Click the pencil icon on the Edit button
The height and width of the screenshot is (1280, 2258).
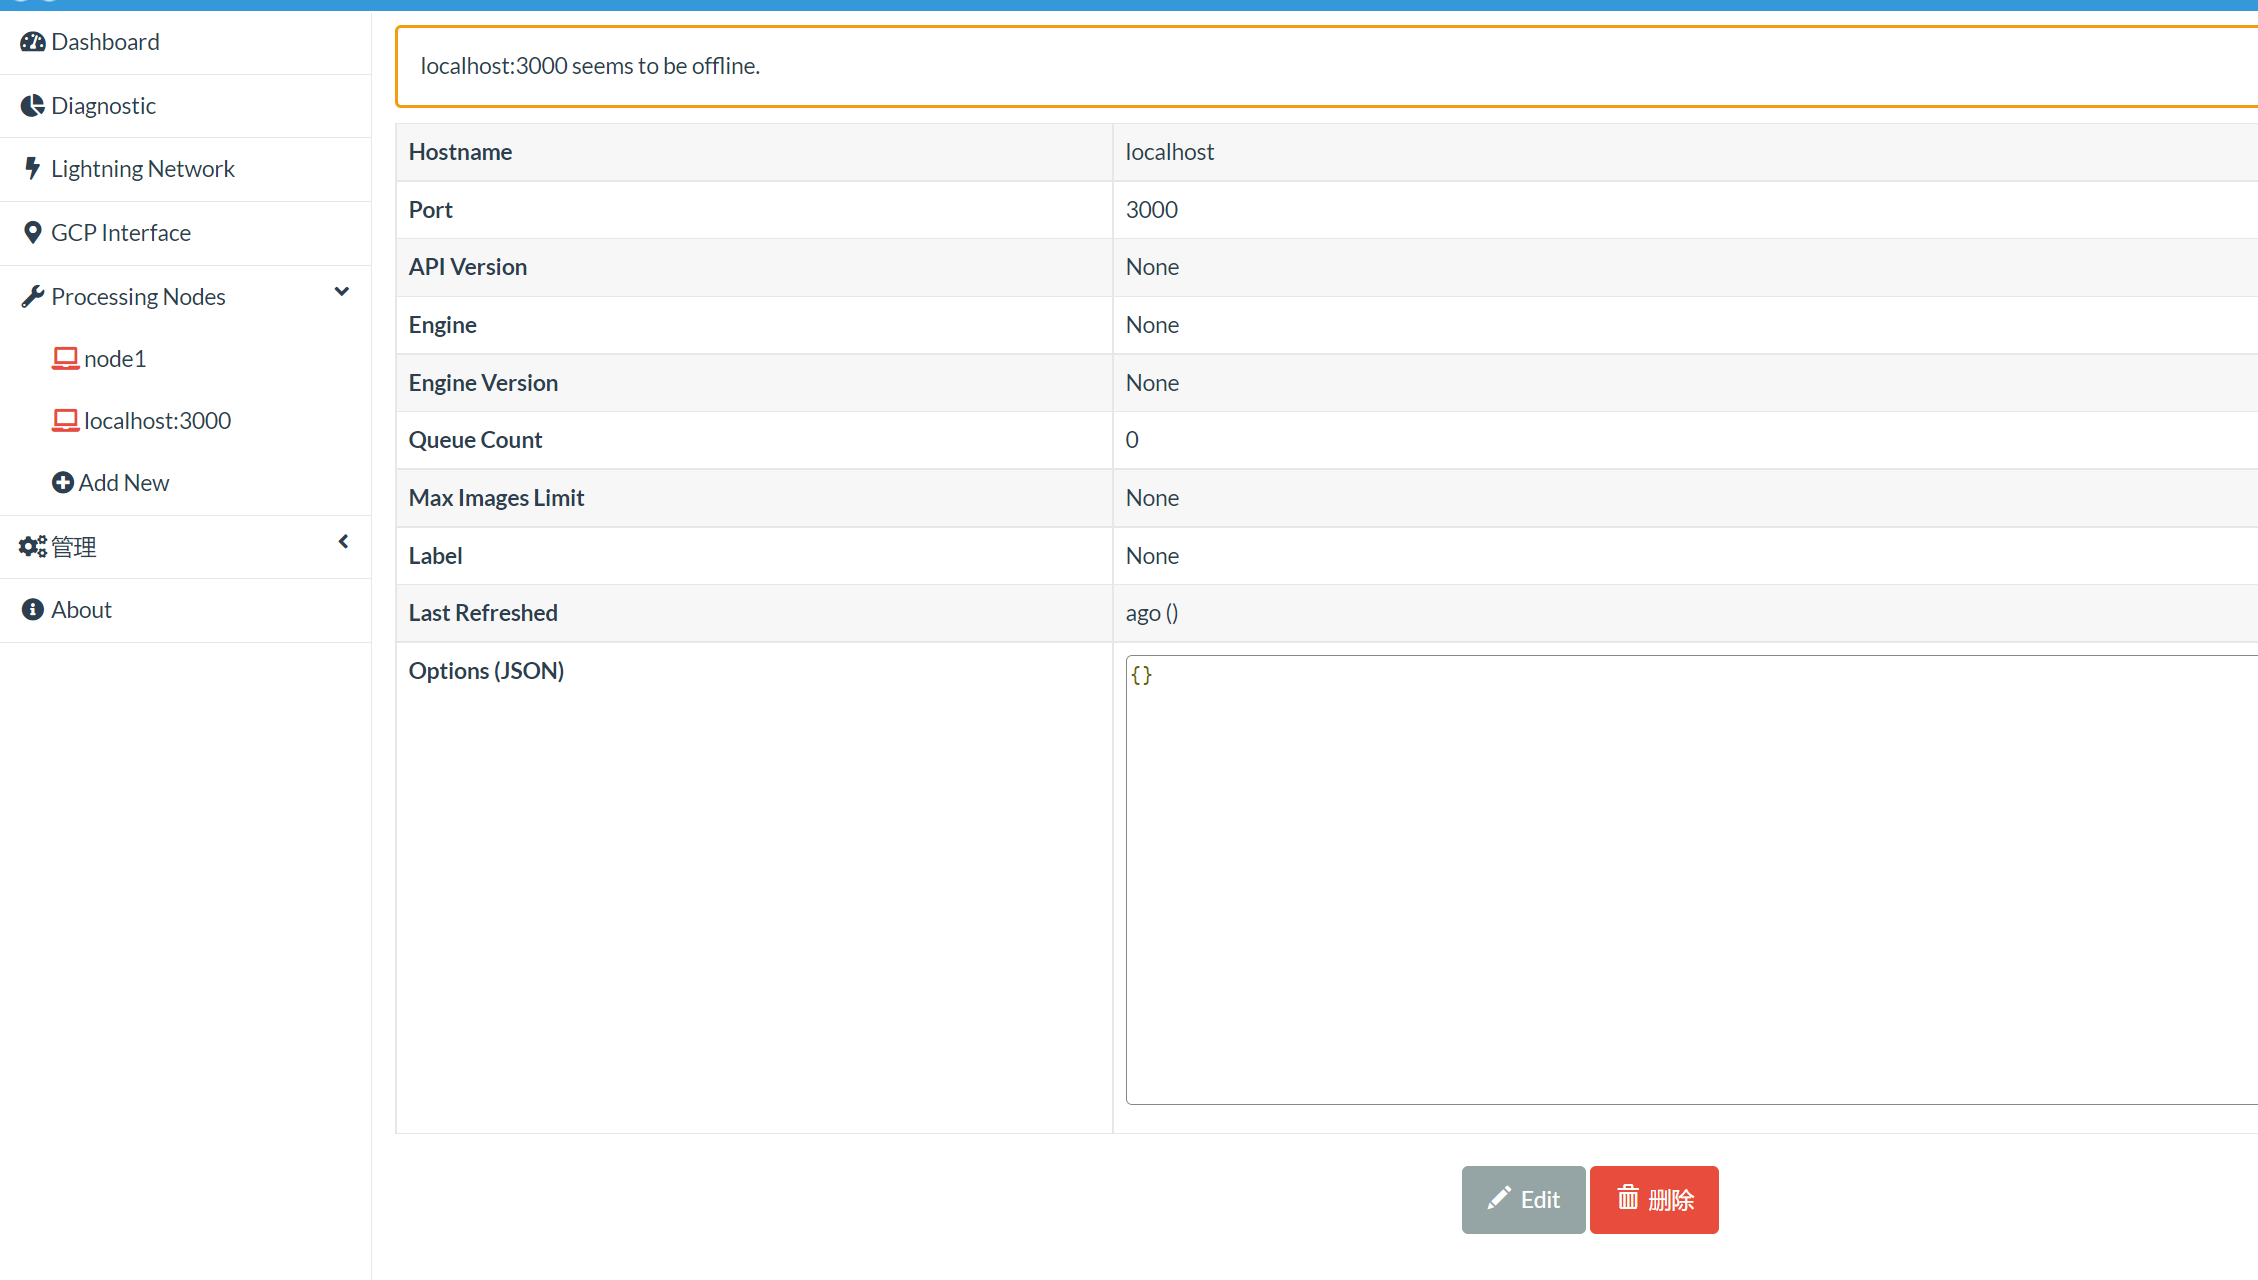(1498, 1199)
